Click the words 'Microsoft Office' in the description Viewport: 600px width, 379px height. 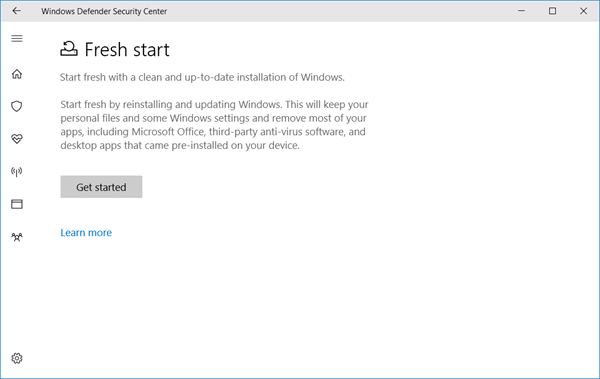pyautogui.click(x=168, y=132)
